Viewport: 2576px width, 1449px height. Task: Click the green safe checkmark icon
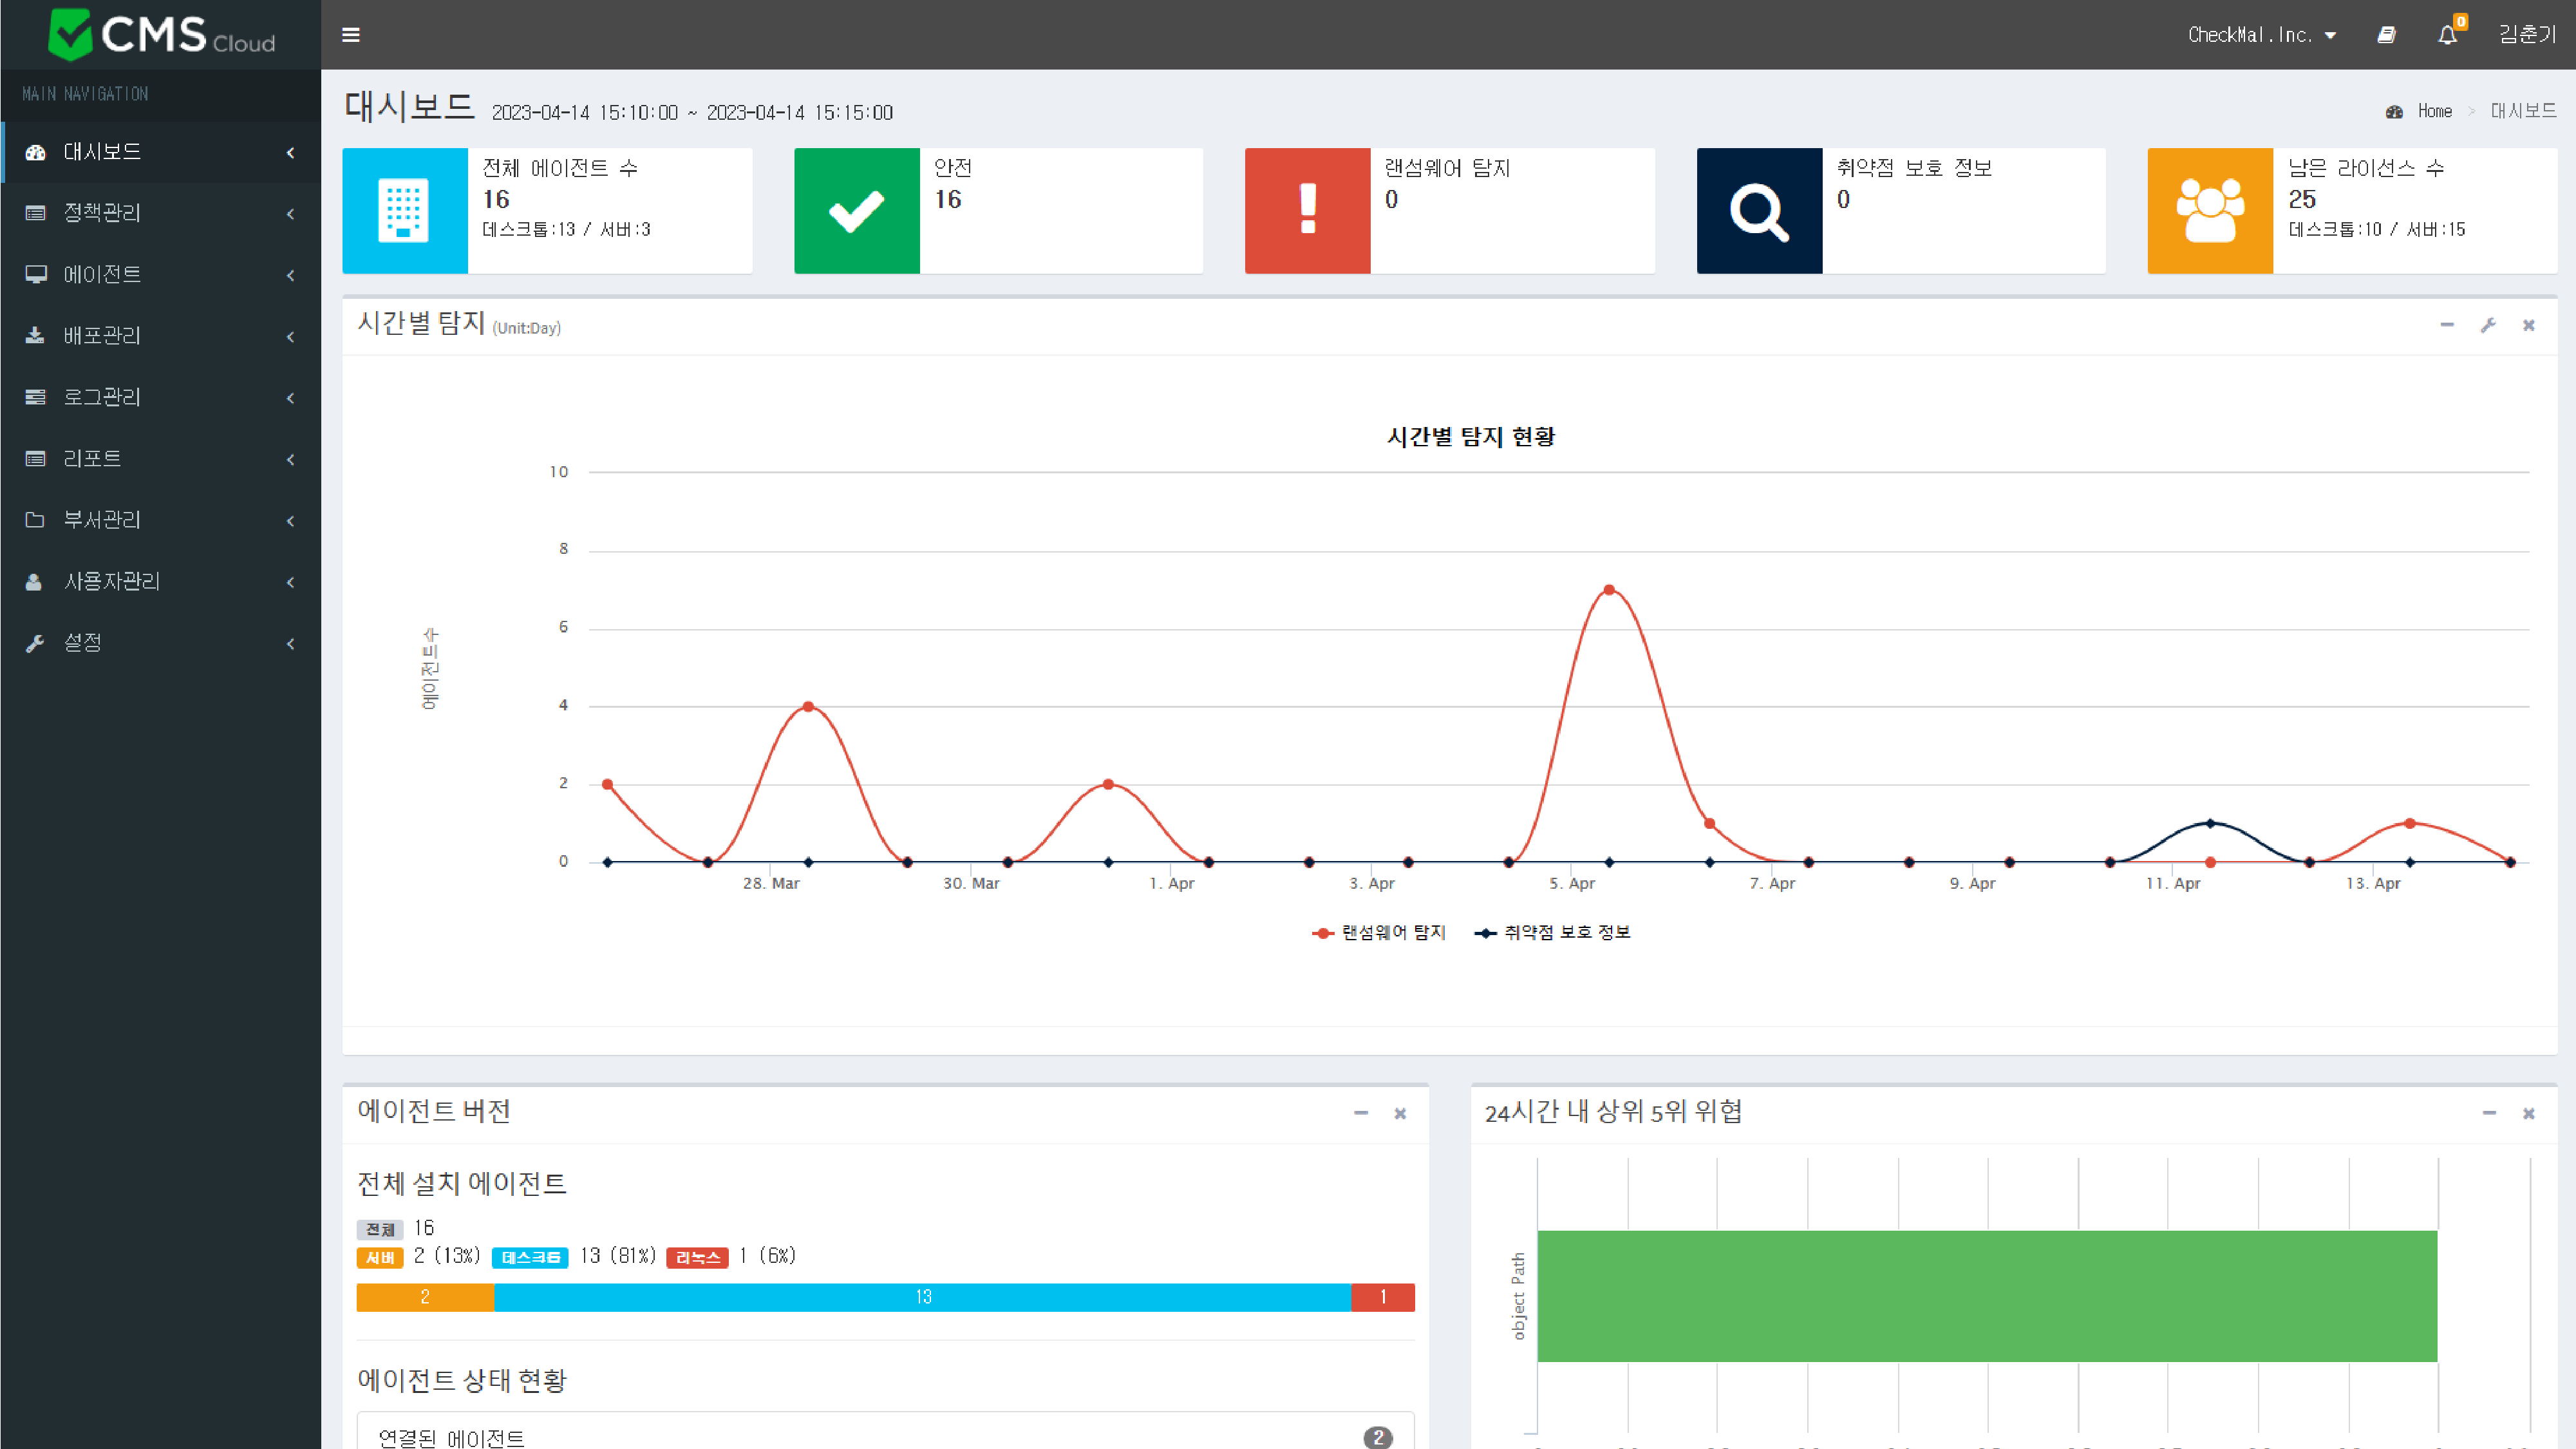(x=856, y=210)
